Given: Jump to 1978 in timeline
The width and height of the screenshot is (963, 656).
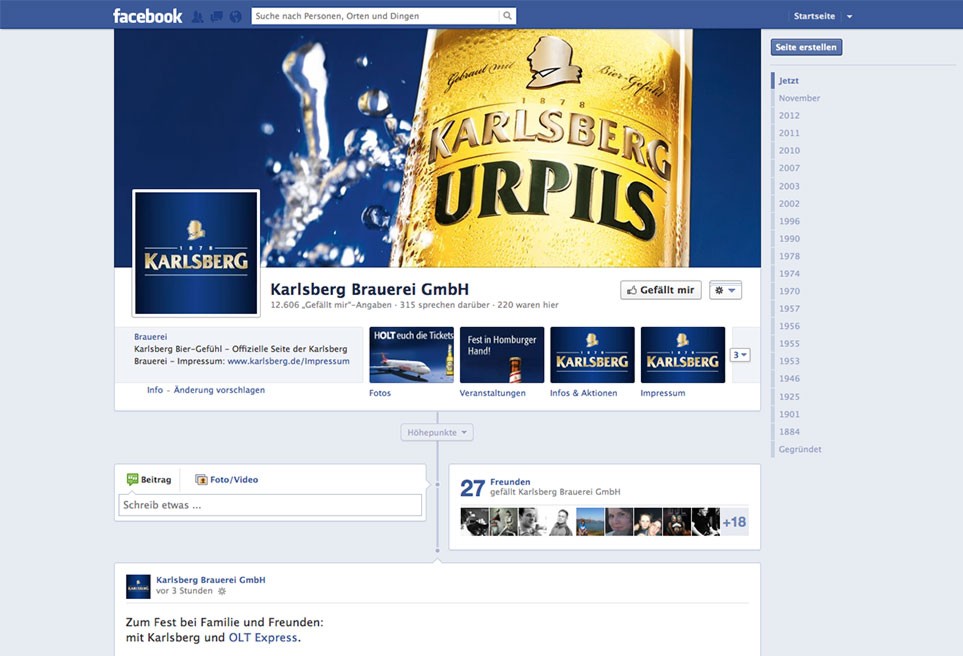Looking at the screenshot, I should 789,256.
